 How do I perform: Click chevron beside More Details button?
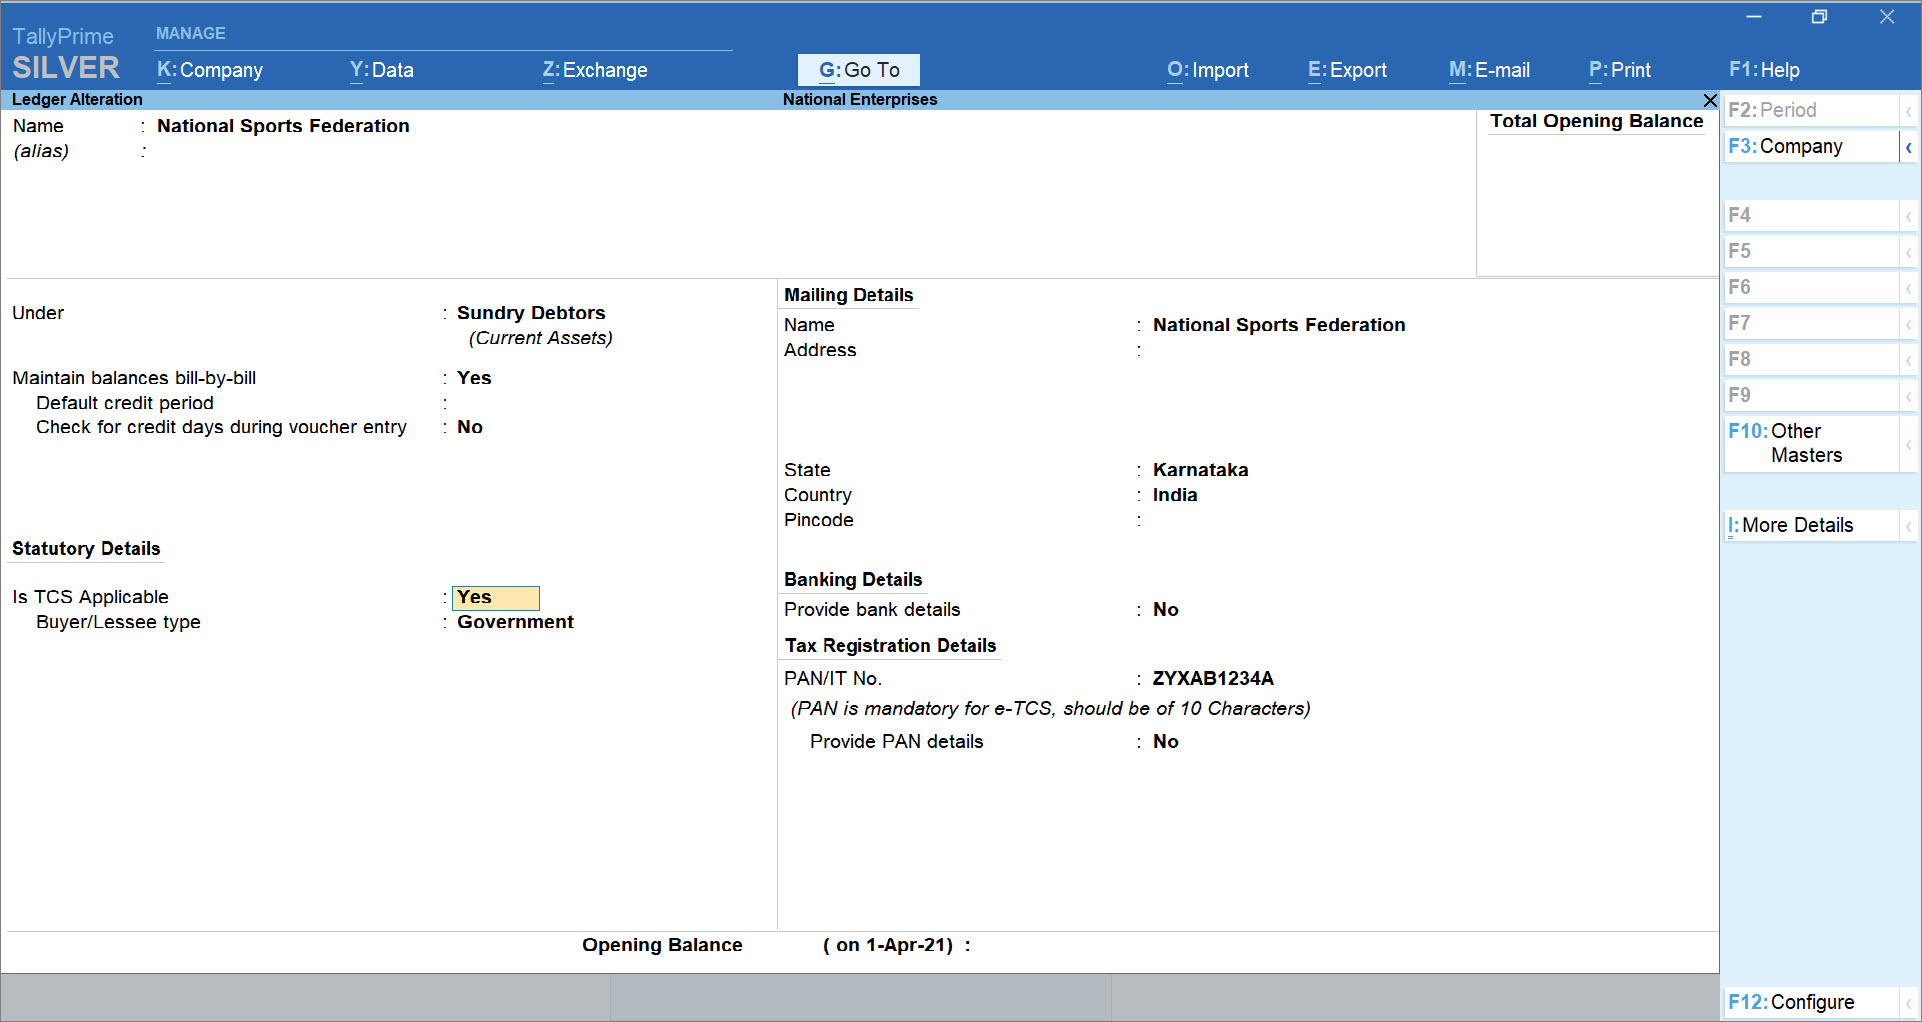1909,526
